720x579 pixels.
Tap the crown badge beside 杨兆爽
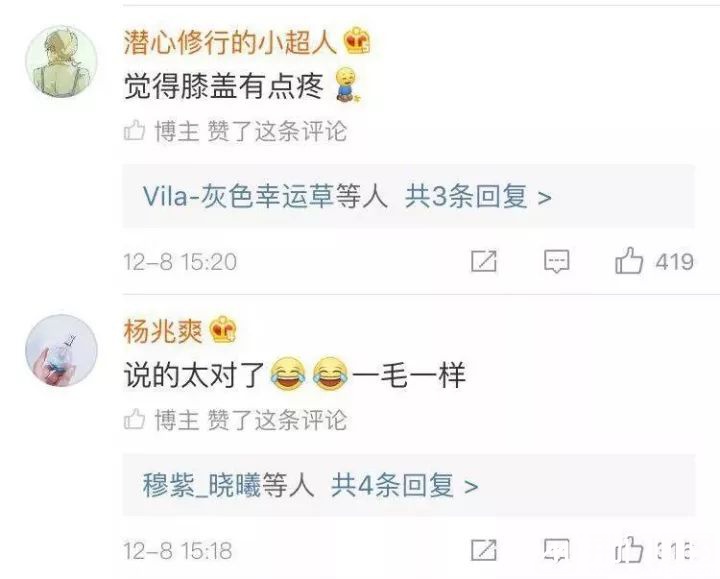(223, 330)
